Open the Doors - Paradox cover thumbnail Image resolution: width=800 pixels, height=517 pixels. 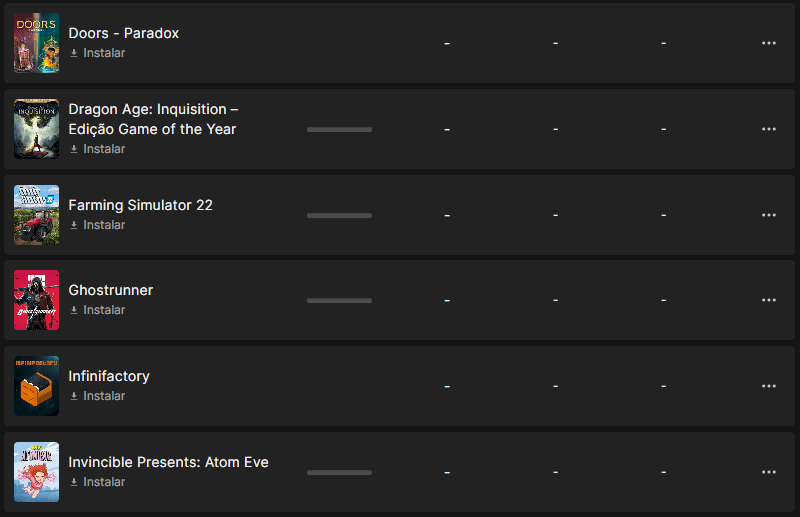(36, 43)
